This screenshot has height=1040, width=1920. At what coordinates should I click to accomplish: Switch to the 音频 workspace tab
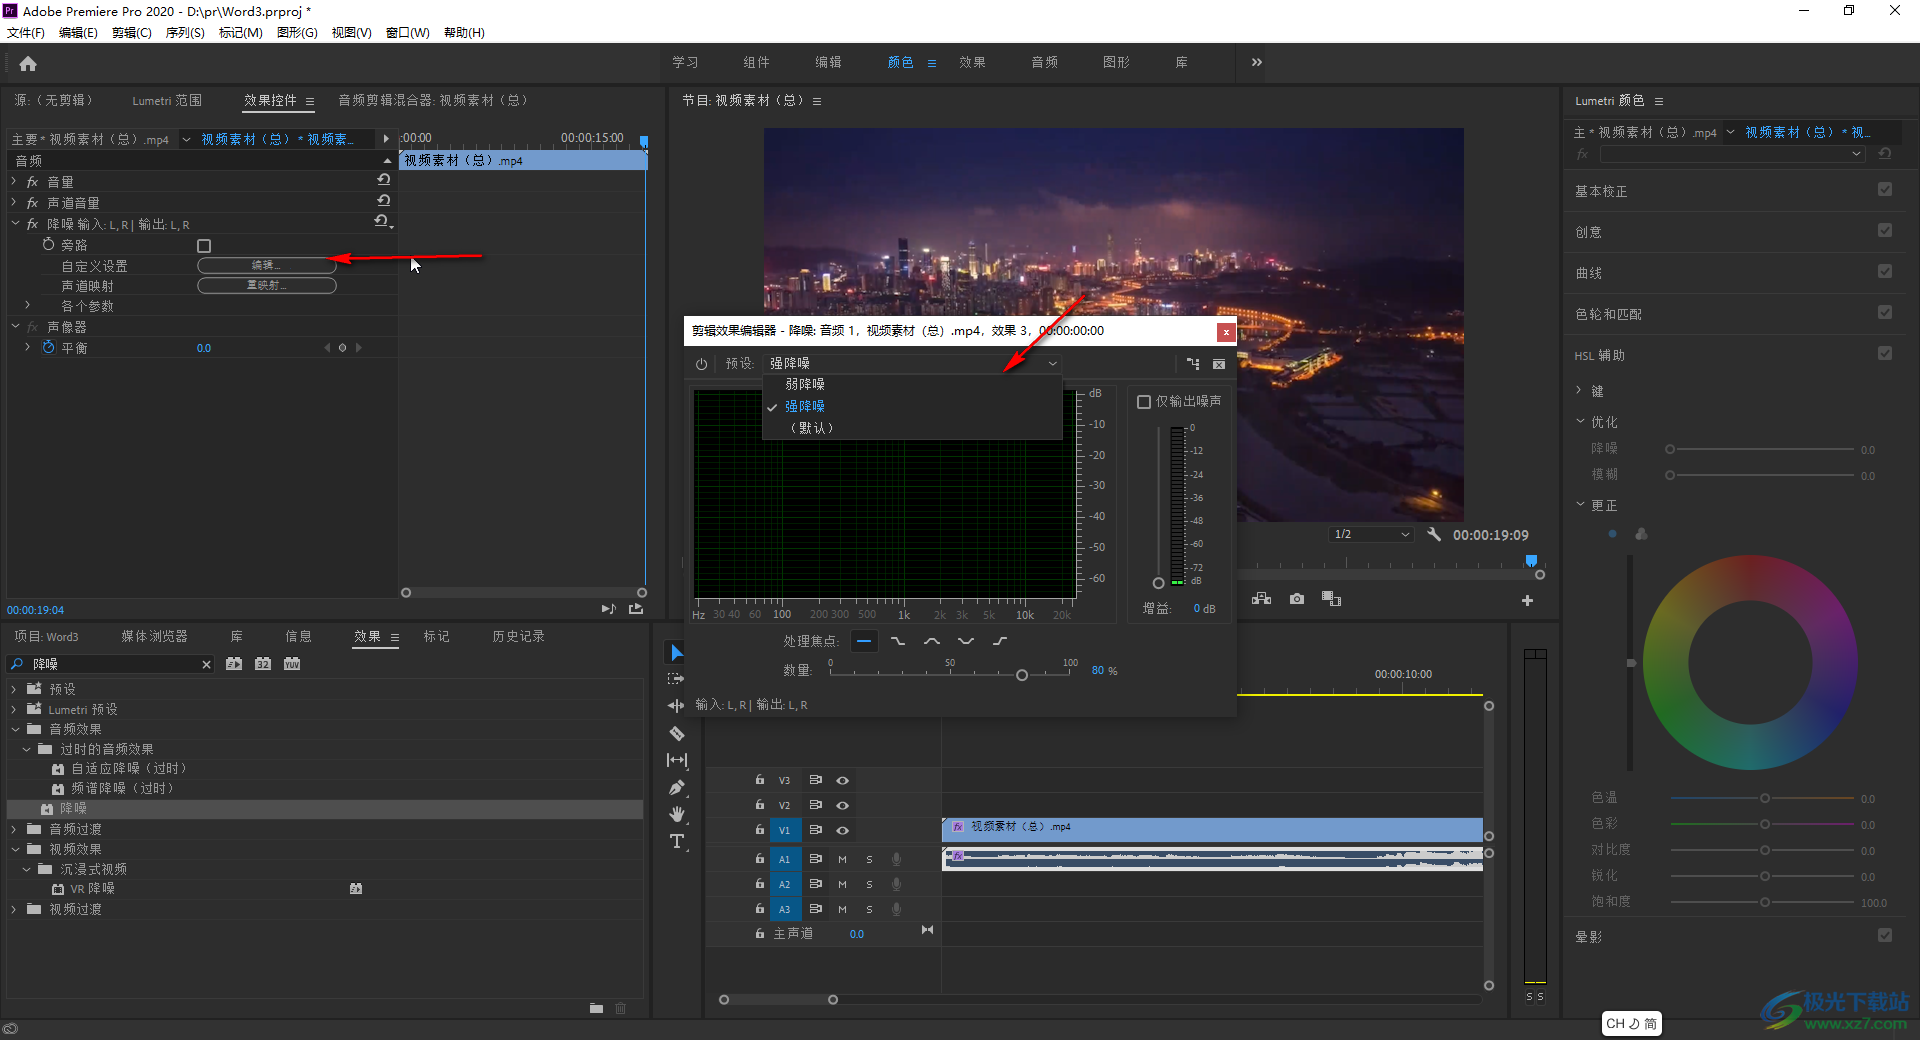pos(1045,62)
